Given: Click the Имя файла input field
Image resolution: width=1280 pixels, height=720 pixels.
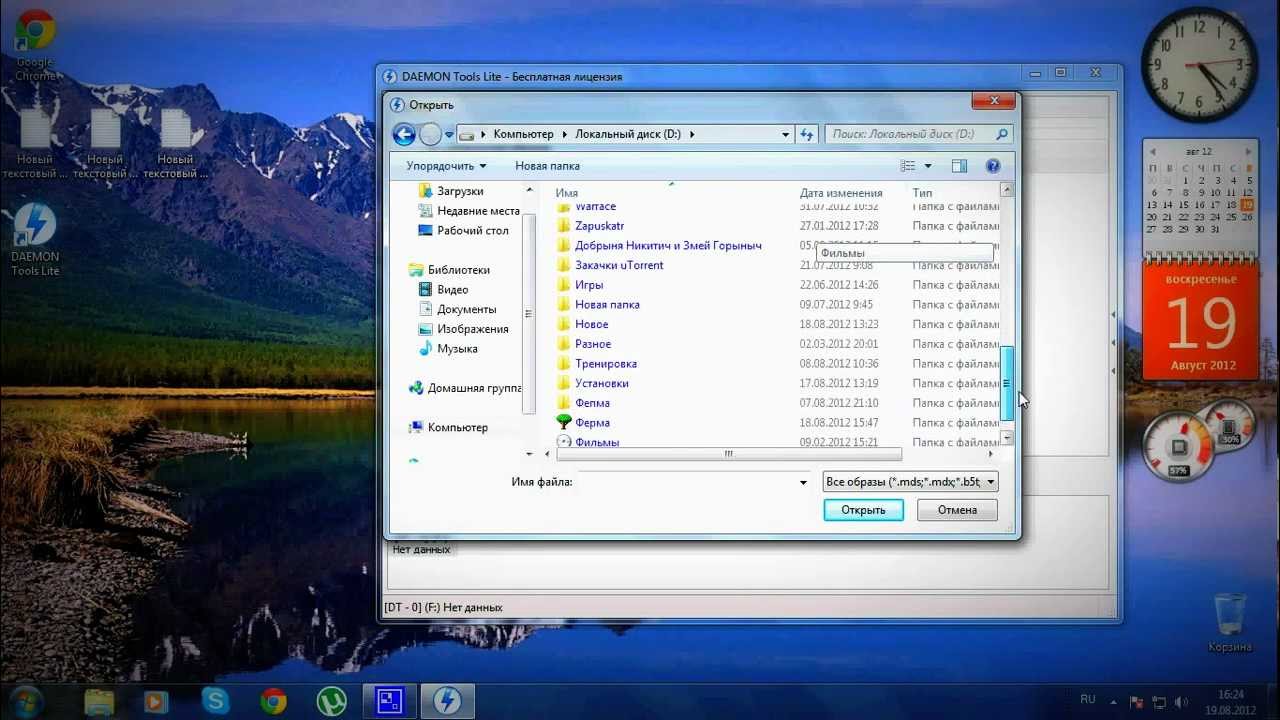Looking at the screenshot, I should click(x=694, y=482).
